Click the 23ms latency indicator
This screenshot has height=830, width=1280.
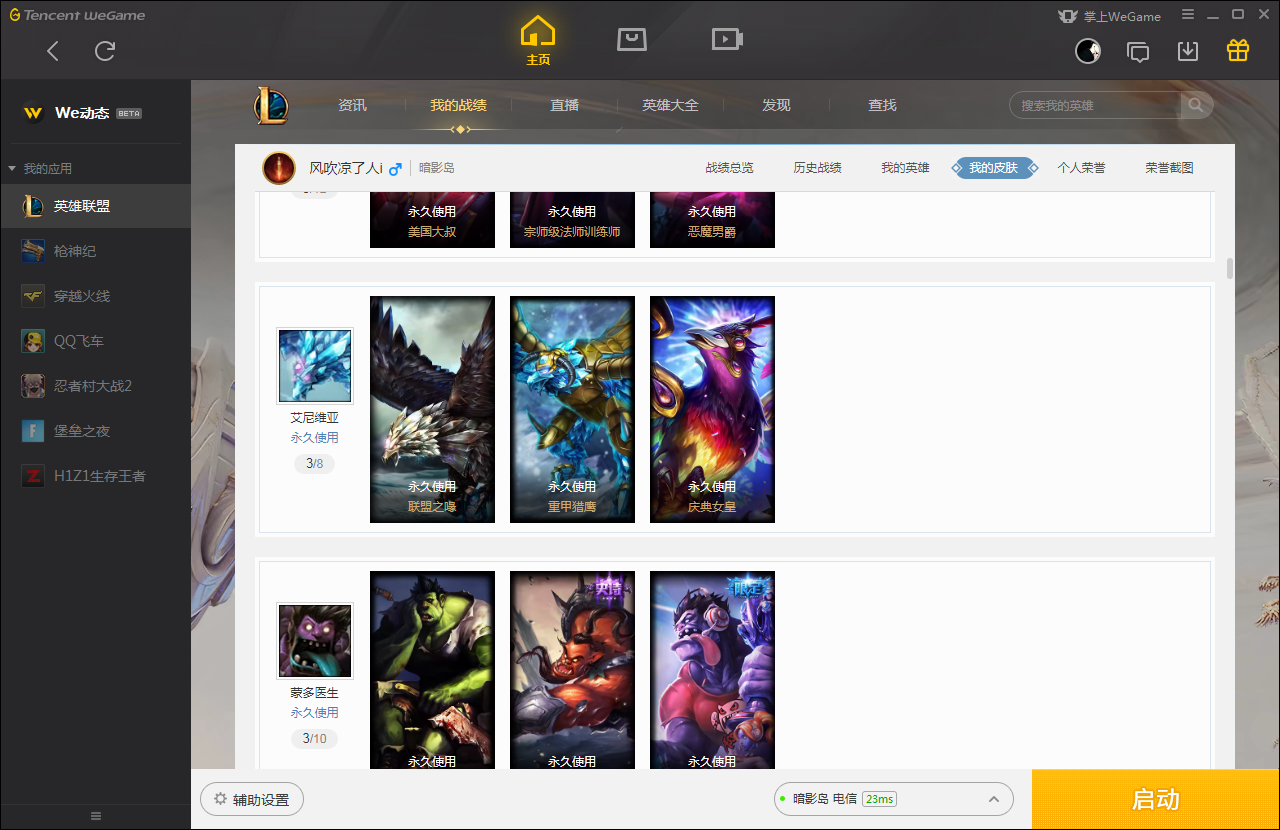(x=880, y=799)
